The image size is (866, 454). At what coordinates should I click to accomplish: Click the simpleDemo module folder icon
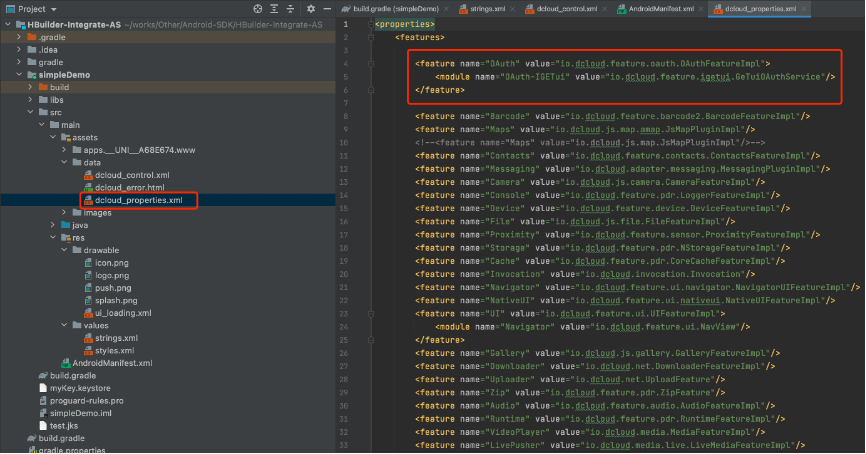point(32,75)
